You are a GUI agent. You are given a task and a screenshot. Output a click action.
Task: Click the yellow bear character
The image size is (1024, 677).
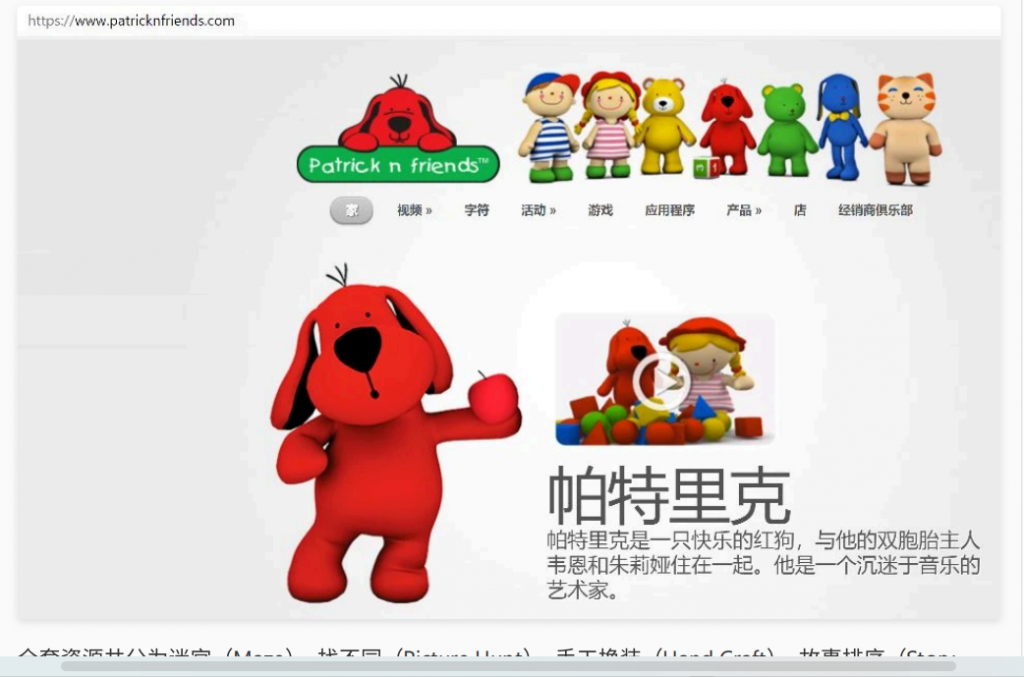click(x=664, y=126)
